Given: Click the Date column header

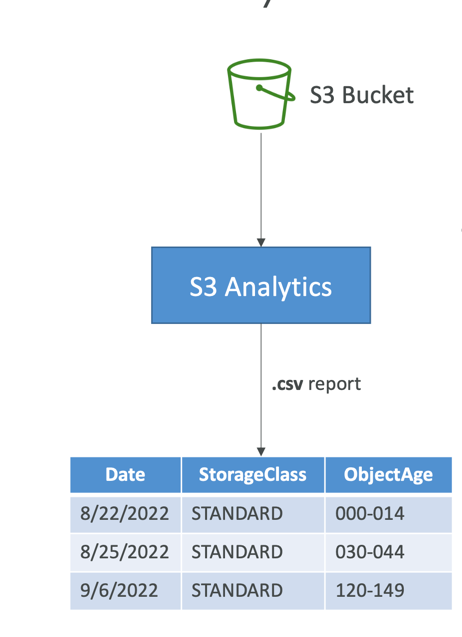Looking at the screenshot, I should pos(126,474).
